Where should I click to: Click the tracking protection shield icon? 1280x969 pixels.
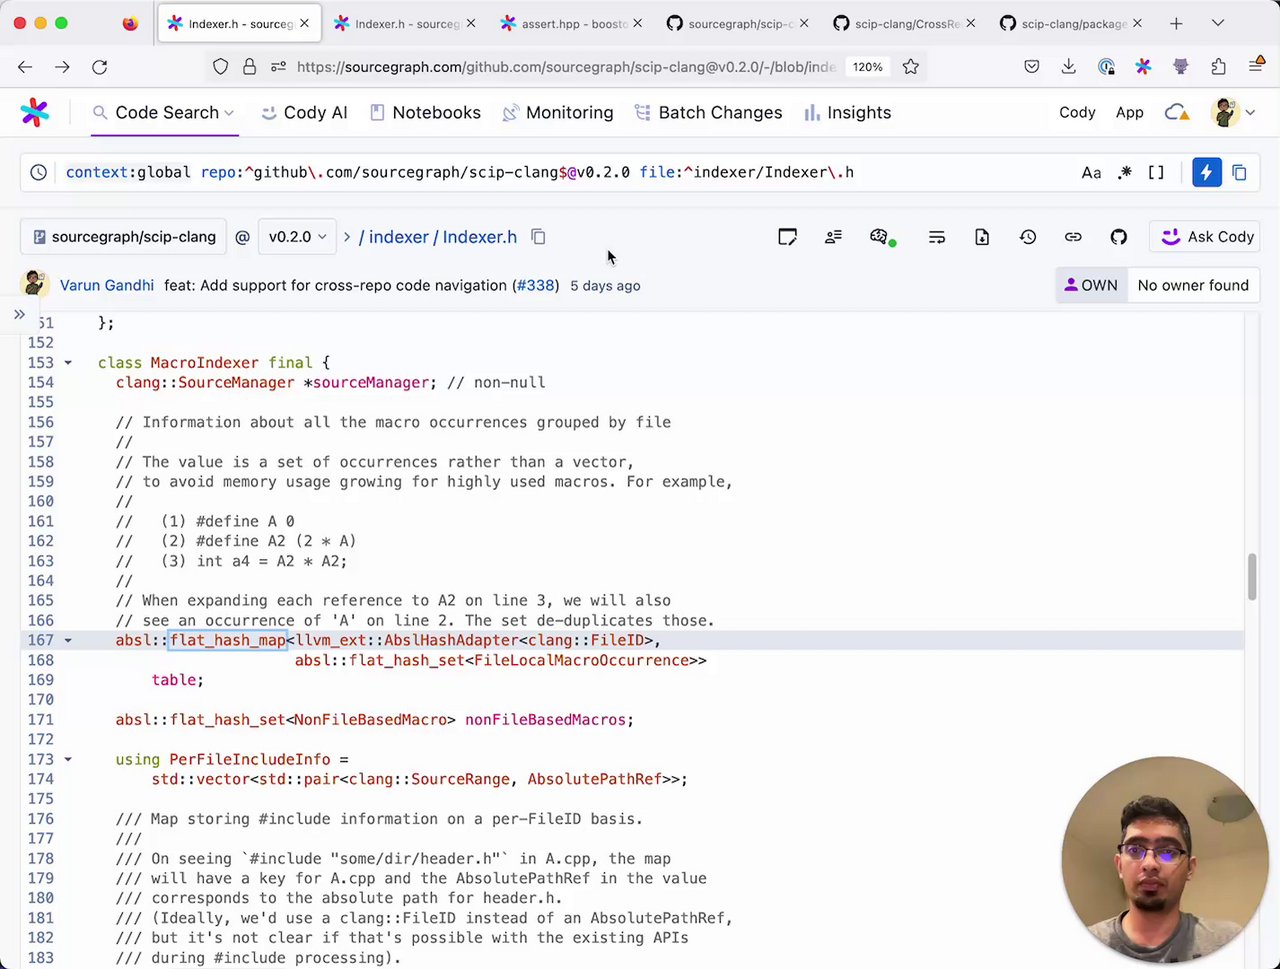pyautogui.click(x=221, y=67)
